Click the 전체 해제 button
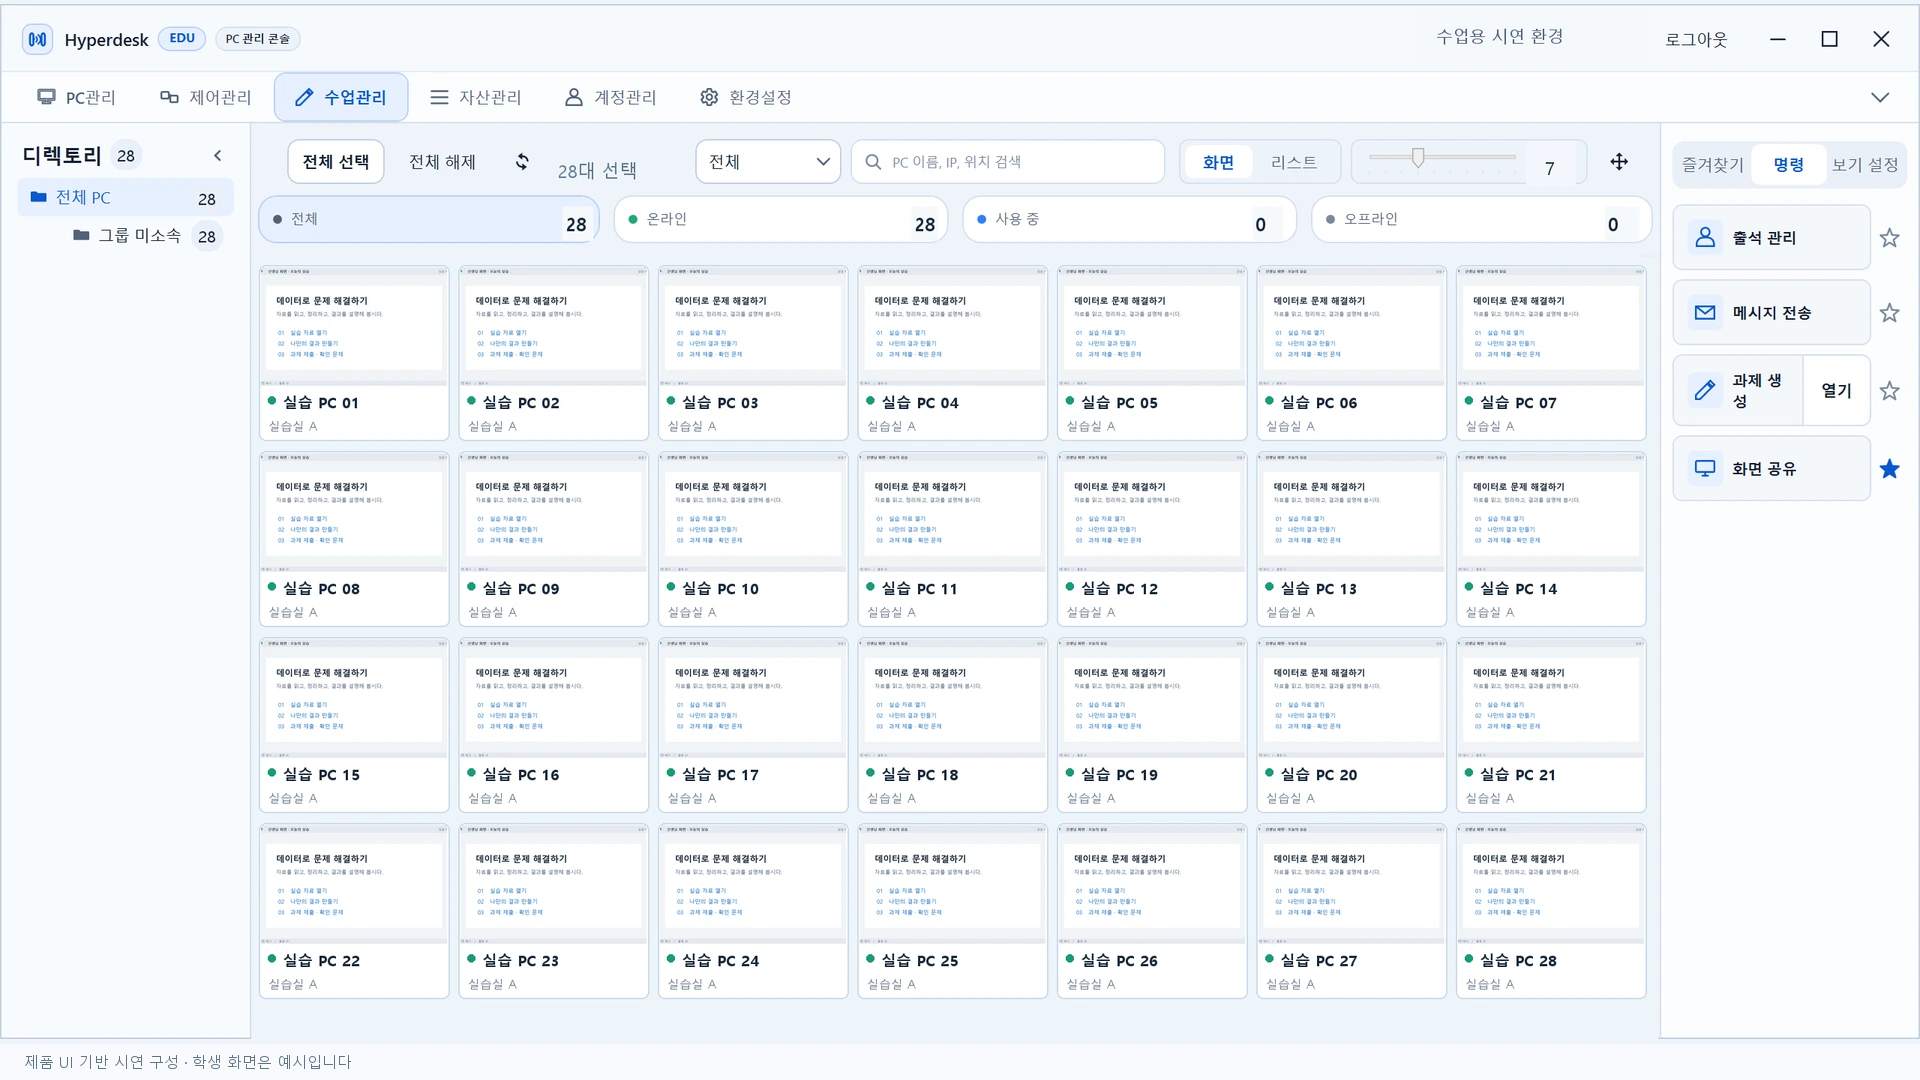1920x1080 pixels. pos(442,162)
